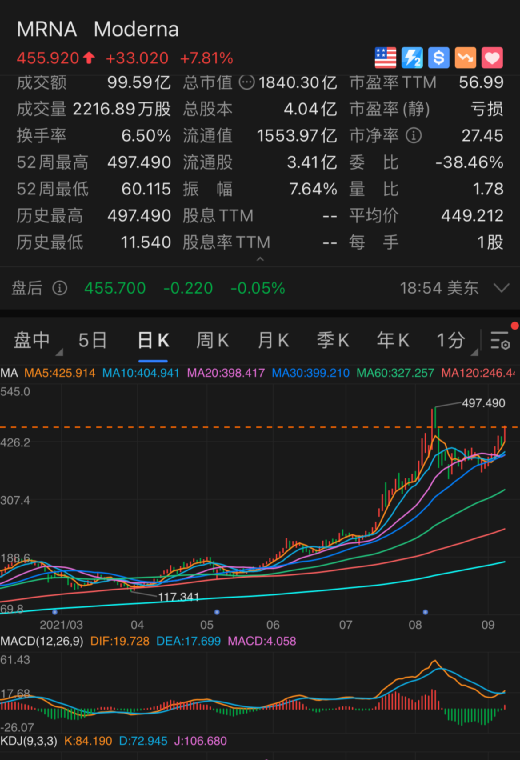Tap the 2216.89万股 volume value
Screen dimensions: 520x760
[122, 109]
